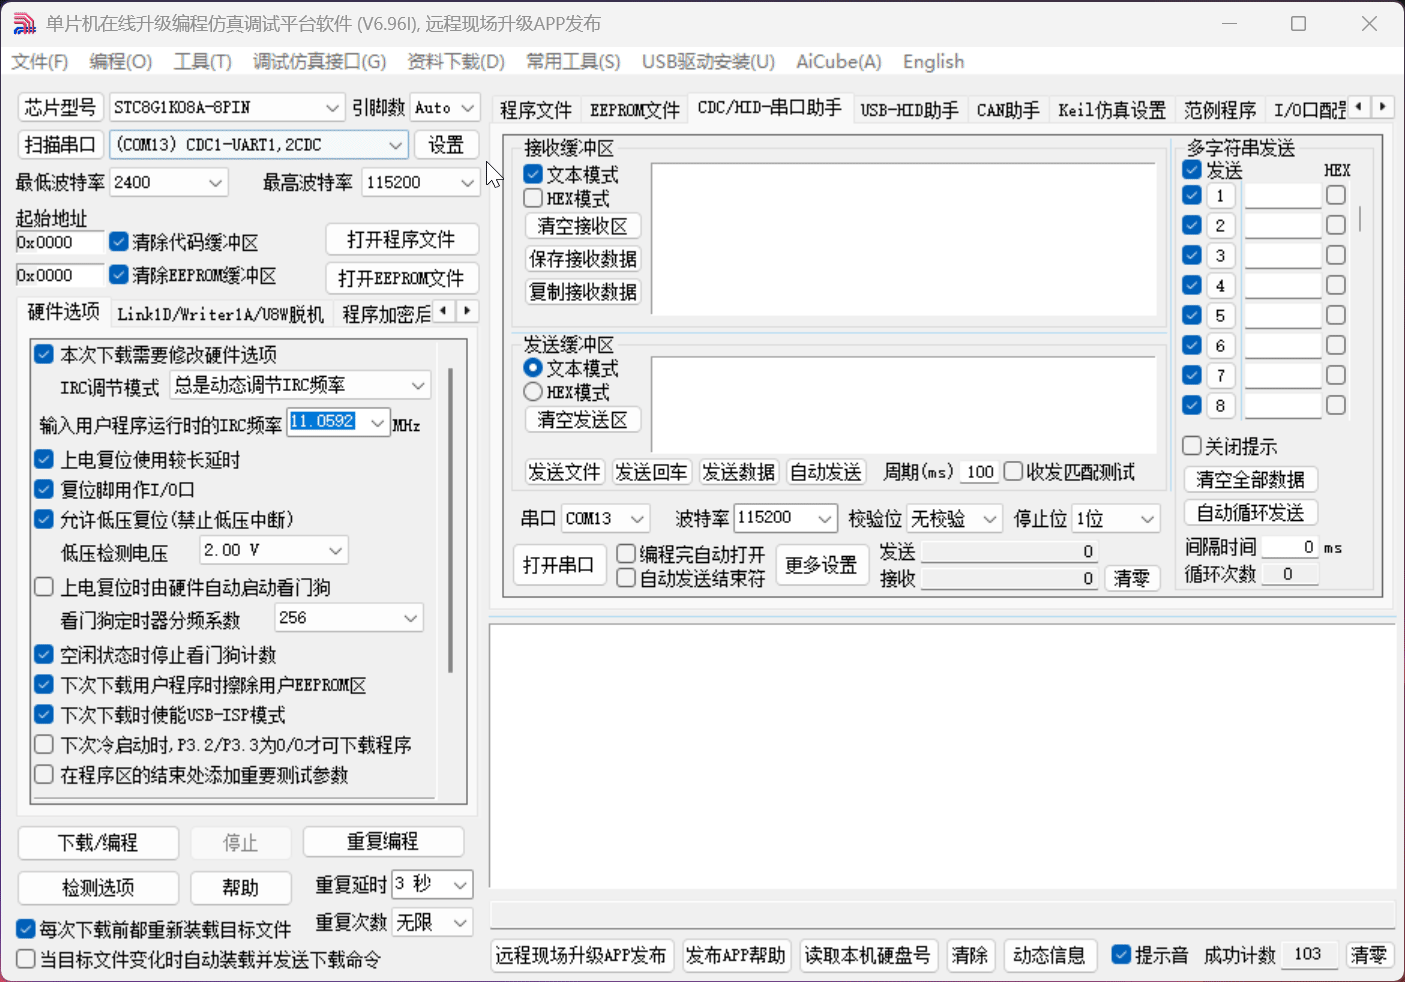The height and width of the screenshot is (982, 1405).
Task: Click the 下载/编程 button
Action: [97, 843]
